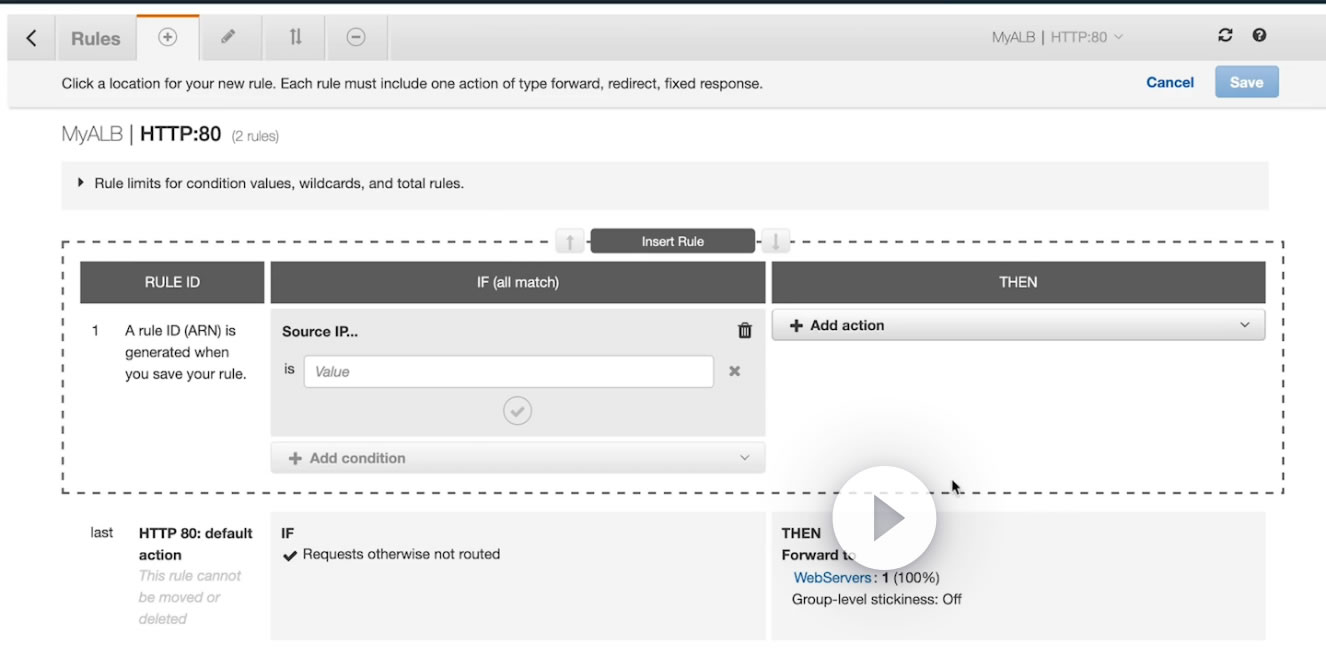1326x671 pixels.
Task: Open the Add action dropdown
Action: [x=1018, y=325]
